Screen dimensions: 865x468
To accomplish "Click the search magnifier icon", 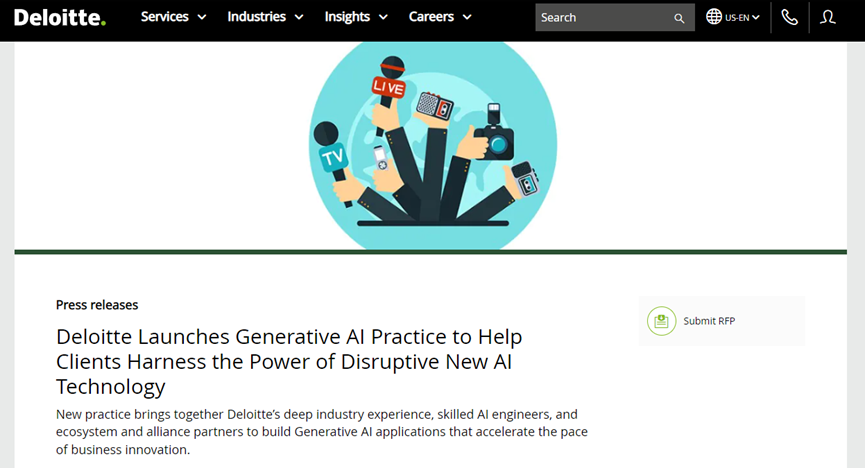I will pos(679,18).
